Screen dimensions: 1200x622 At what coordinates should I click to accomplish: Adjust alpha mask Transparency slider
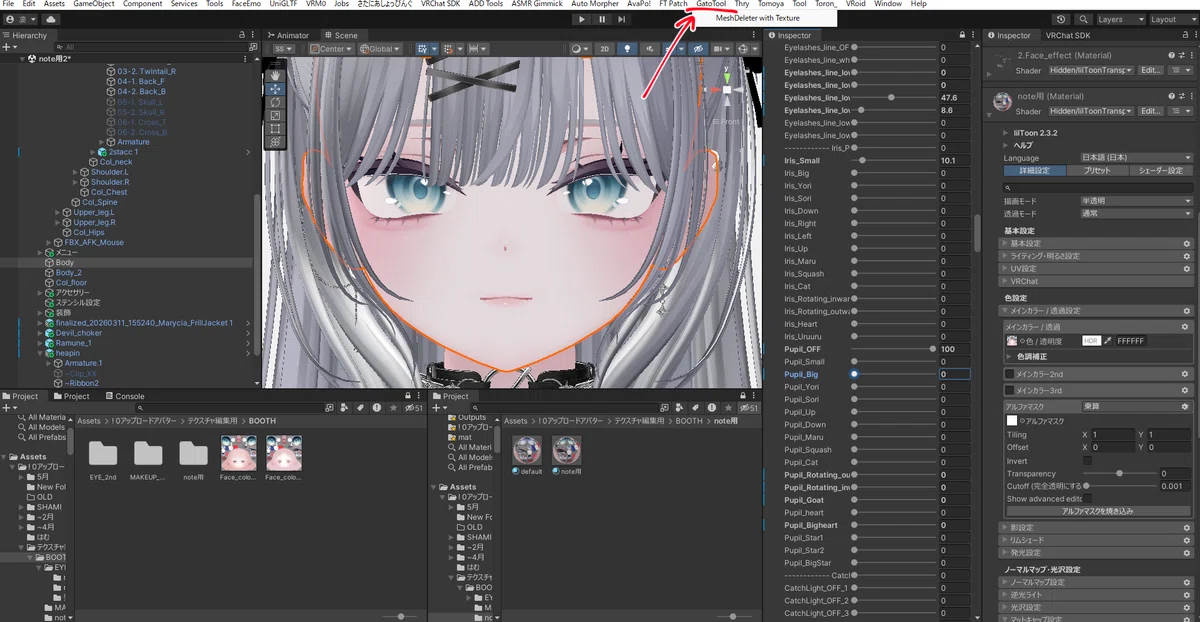[x=1118, y=474]
